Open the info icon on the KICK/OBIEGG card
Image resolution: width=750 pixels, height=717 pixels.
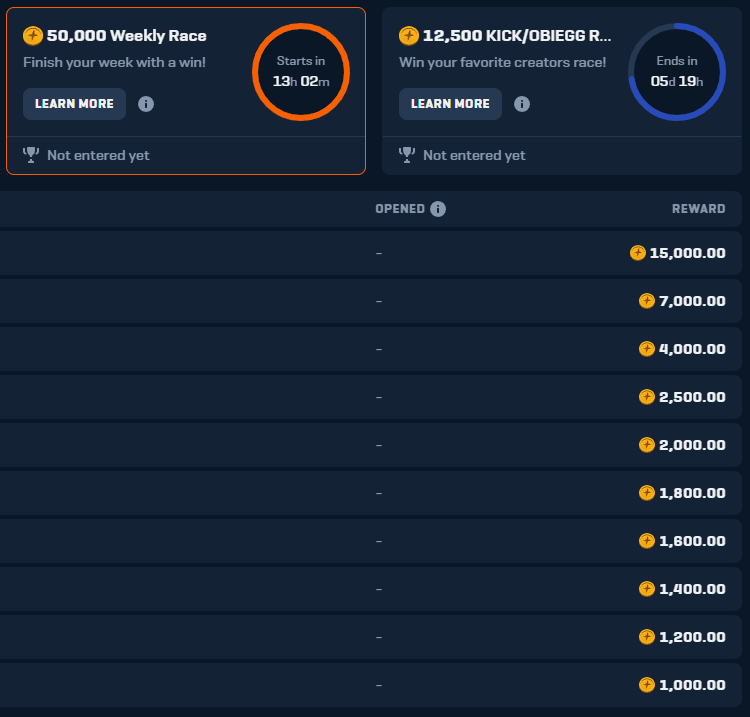pos(522,104)
